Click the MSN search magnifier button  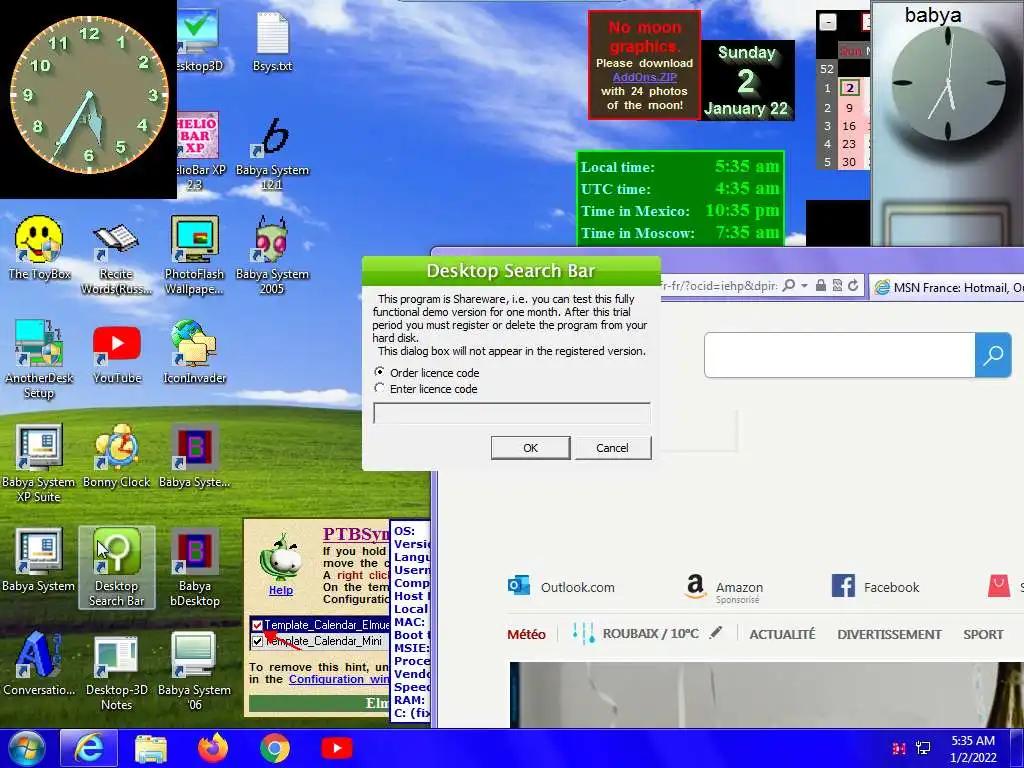993,355
